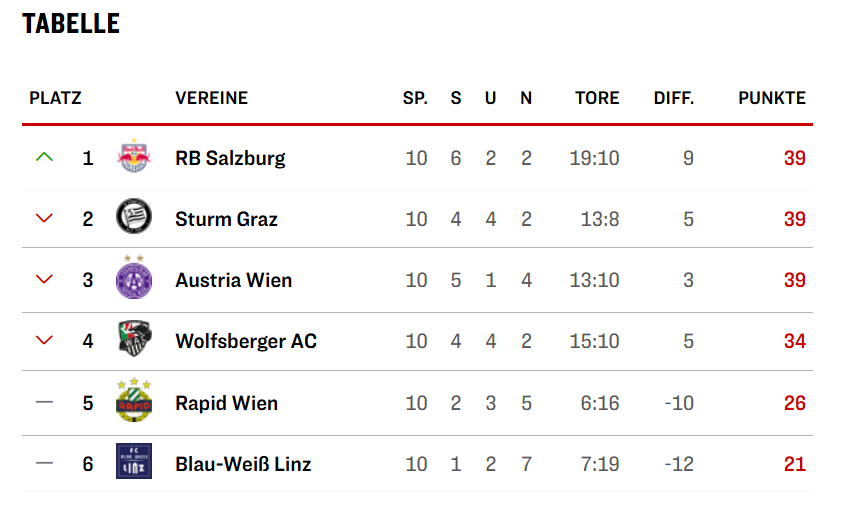
Task: Click the RB Salzburg club logo
Action: (x=133, y=158)
